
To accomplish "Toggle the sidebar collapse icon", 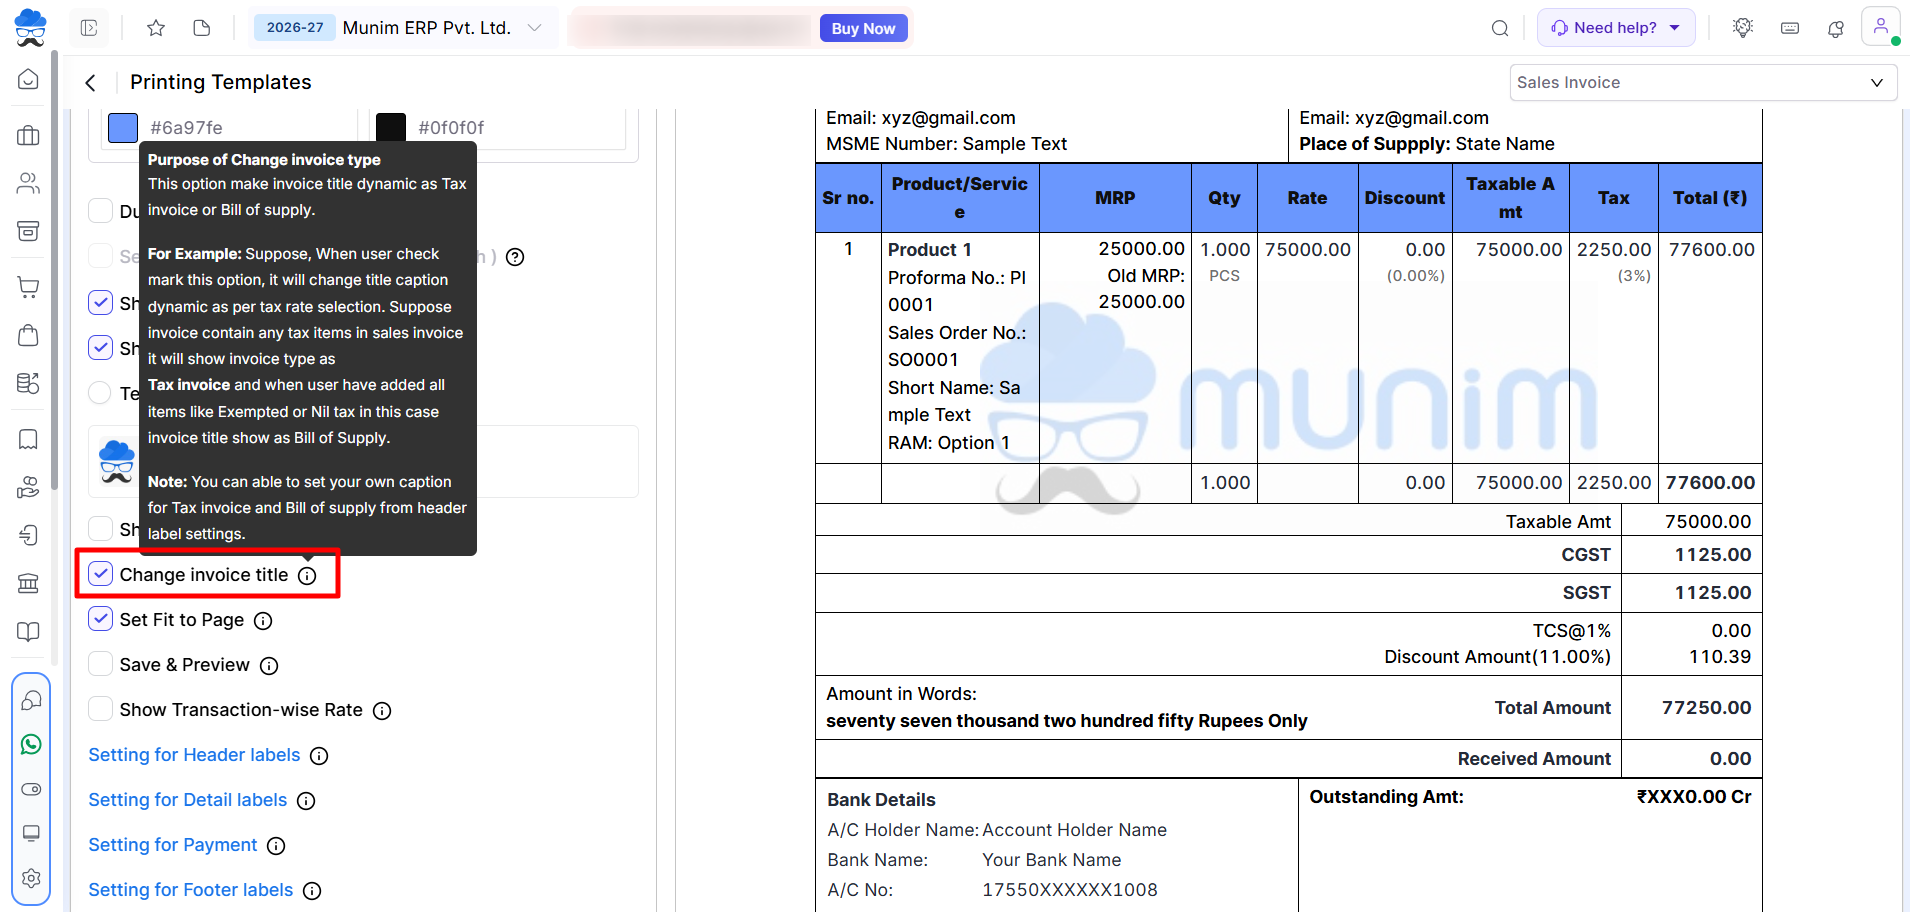I will 89,28.
